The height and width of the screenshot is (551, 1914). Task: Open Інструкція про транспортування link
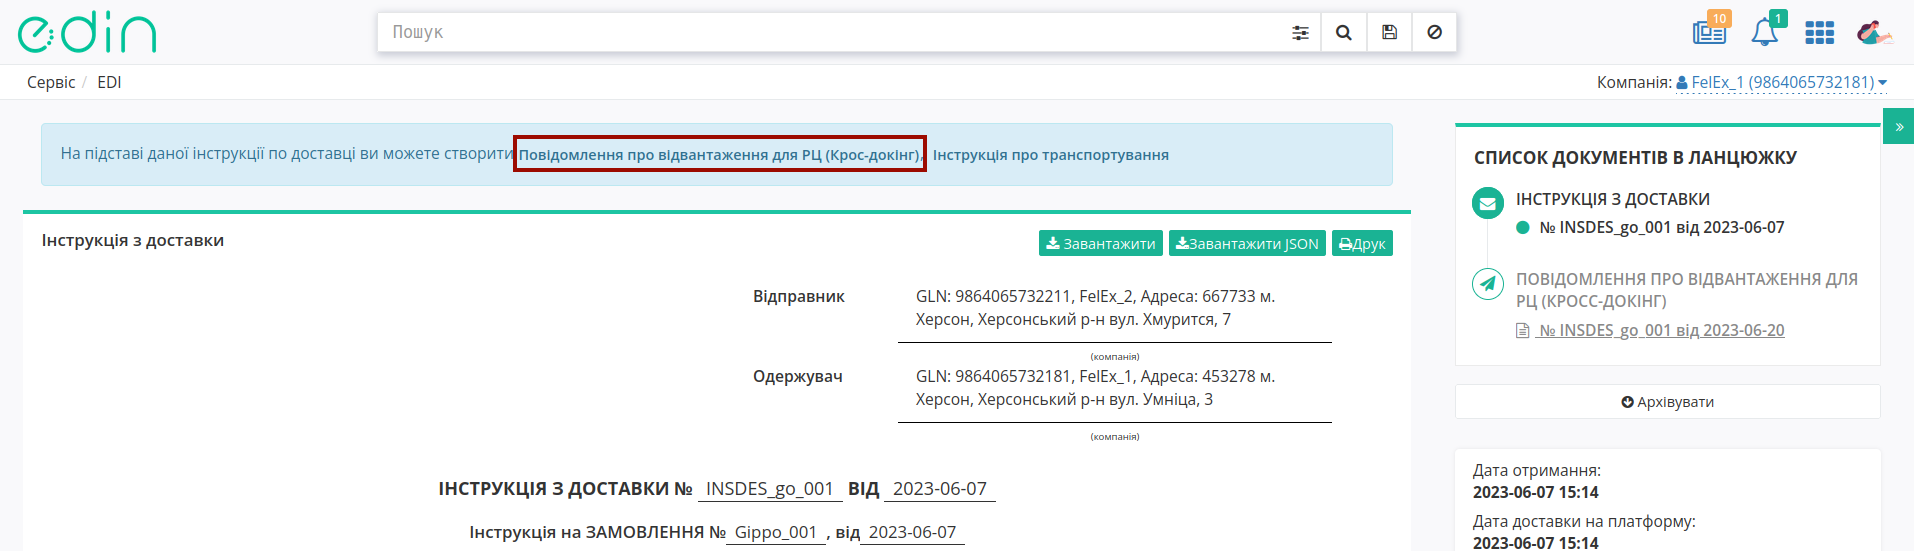1050,154
